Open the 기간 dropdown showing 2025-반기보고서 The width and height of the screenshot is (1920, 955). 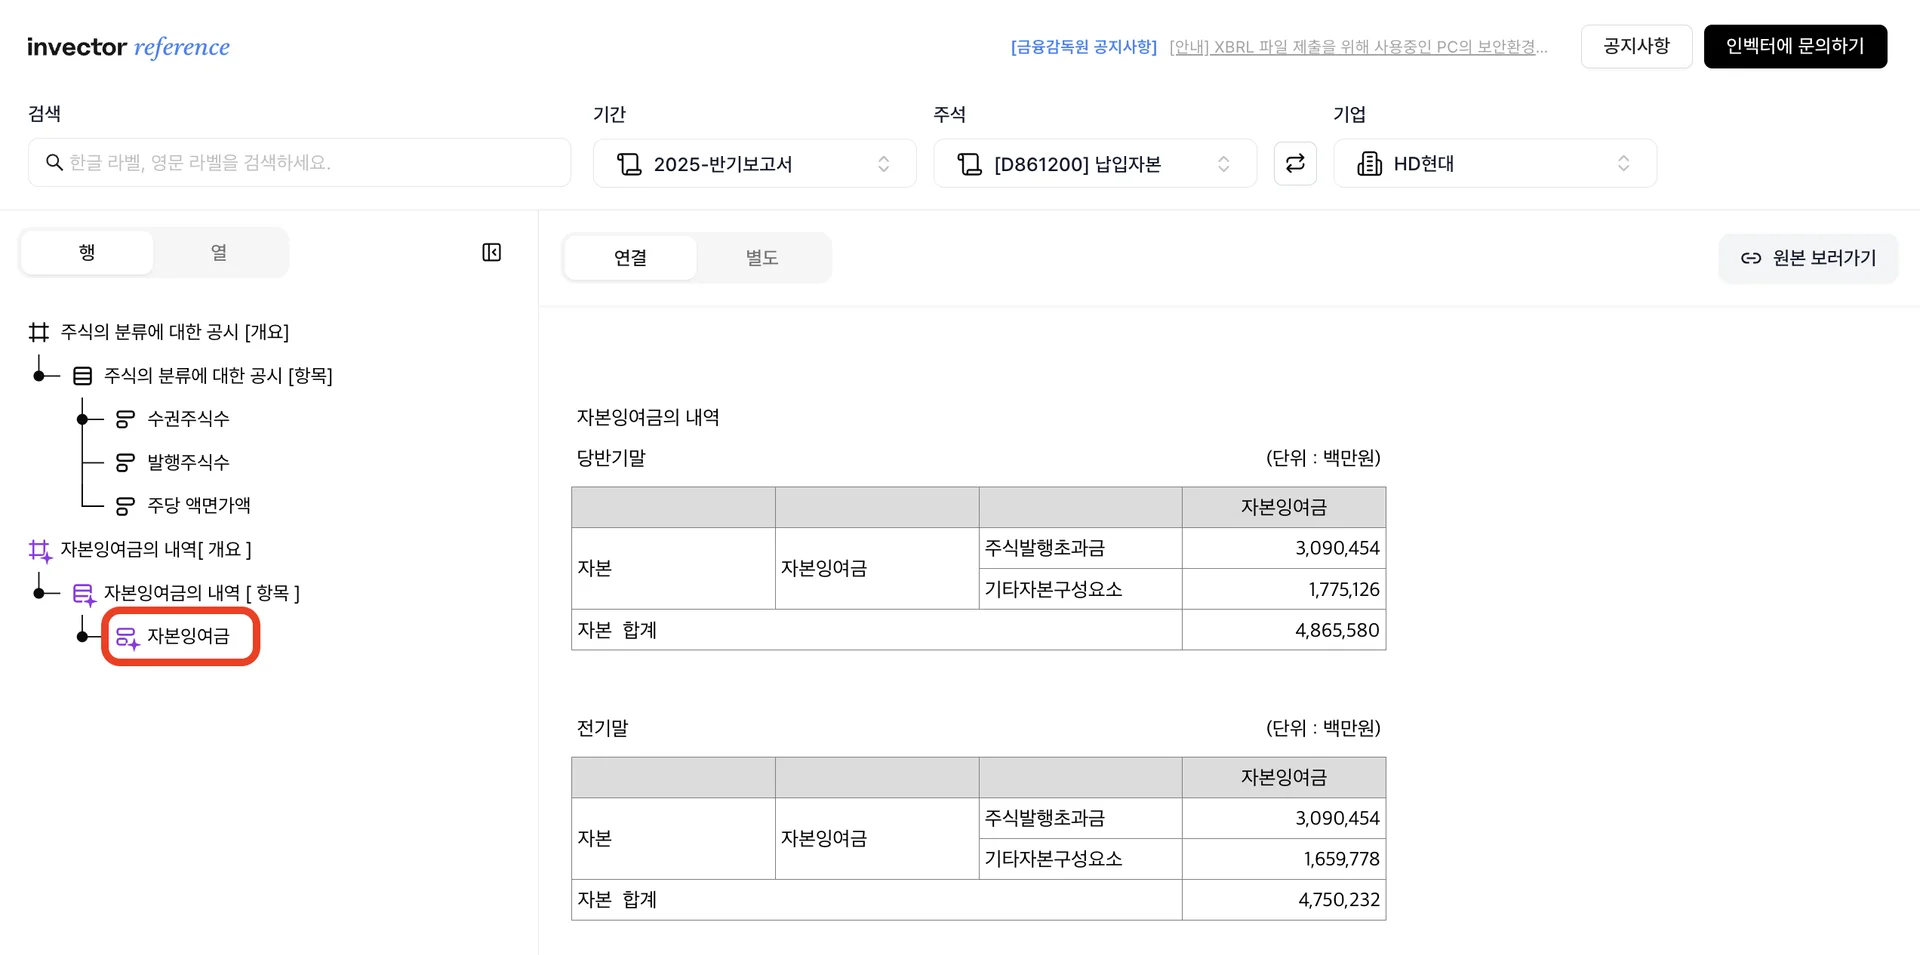[x=754, y=164]
